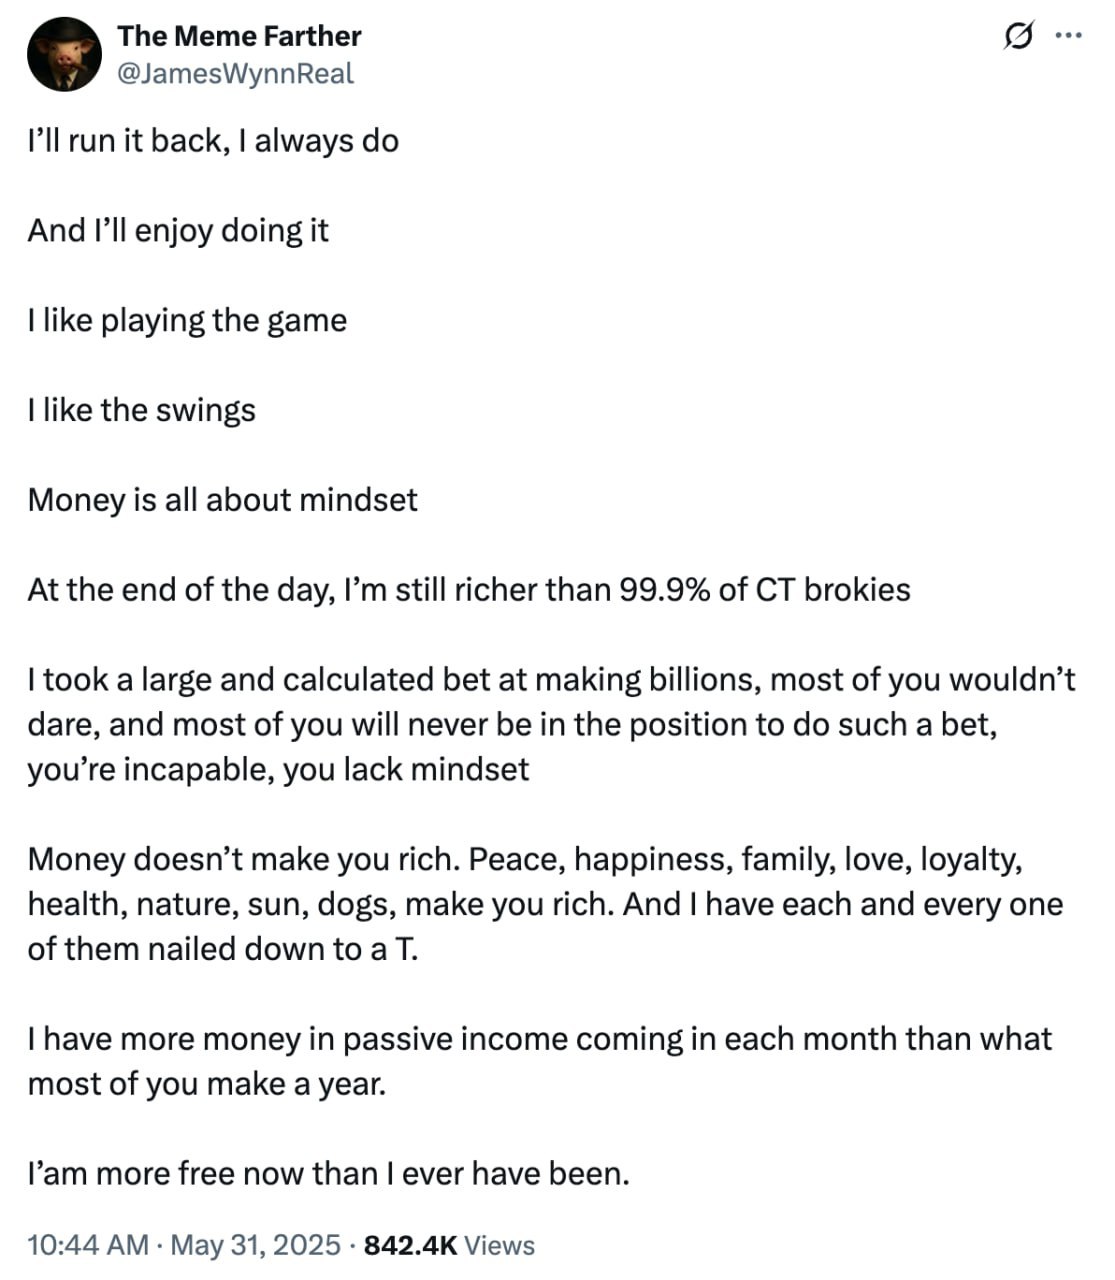This screenshot has width=1115, height=1280.
Task: Open the 842.4K view count
Action: 411,1245
